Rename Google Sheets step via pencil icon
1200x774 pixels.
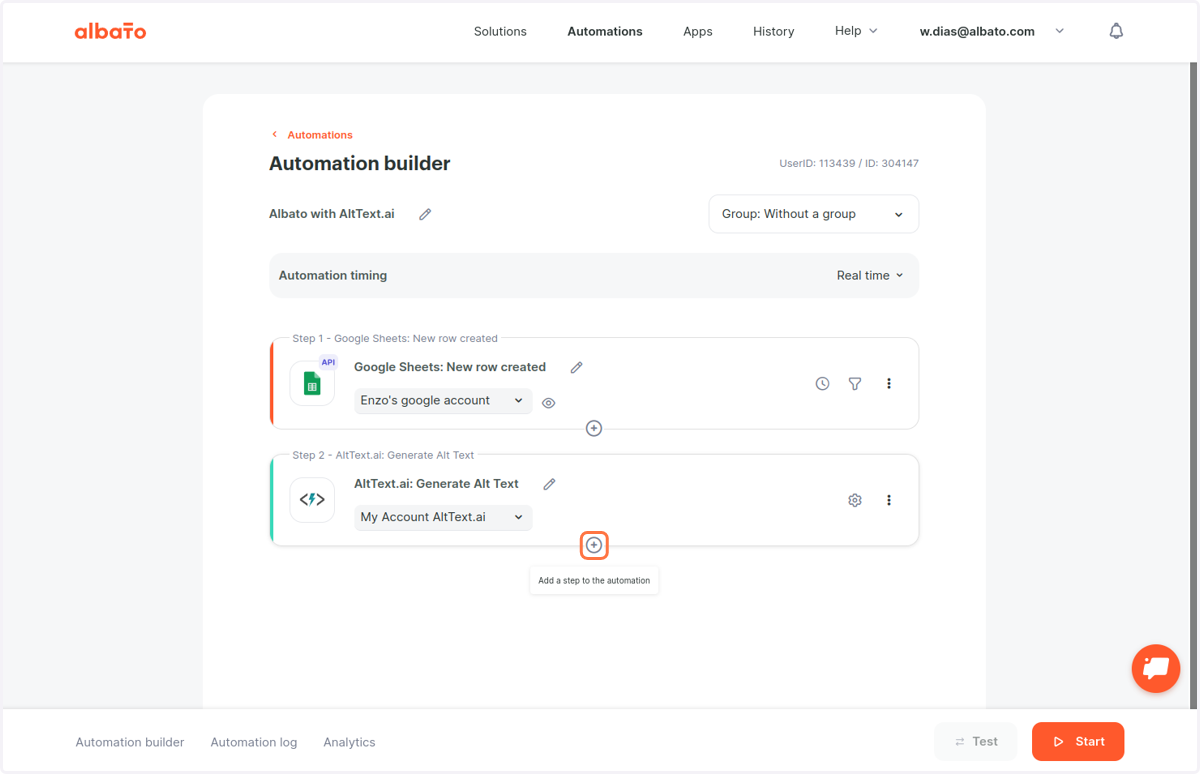[x=576, y=367]
